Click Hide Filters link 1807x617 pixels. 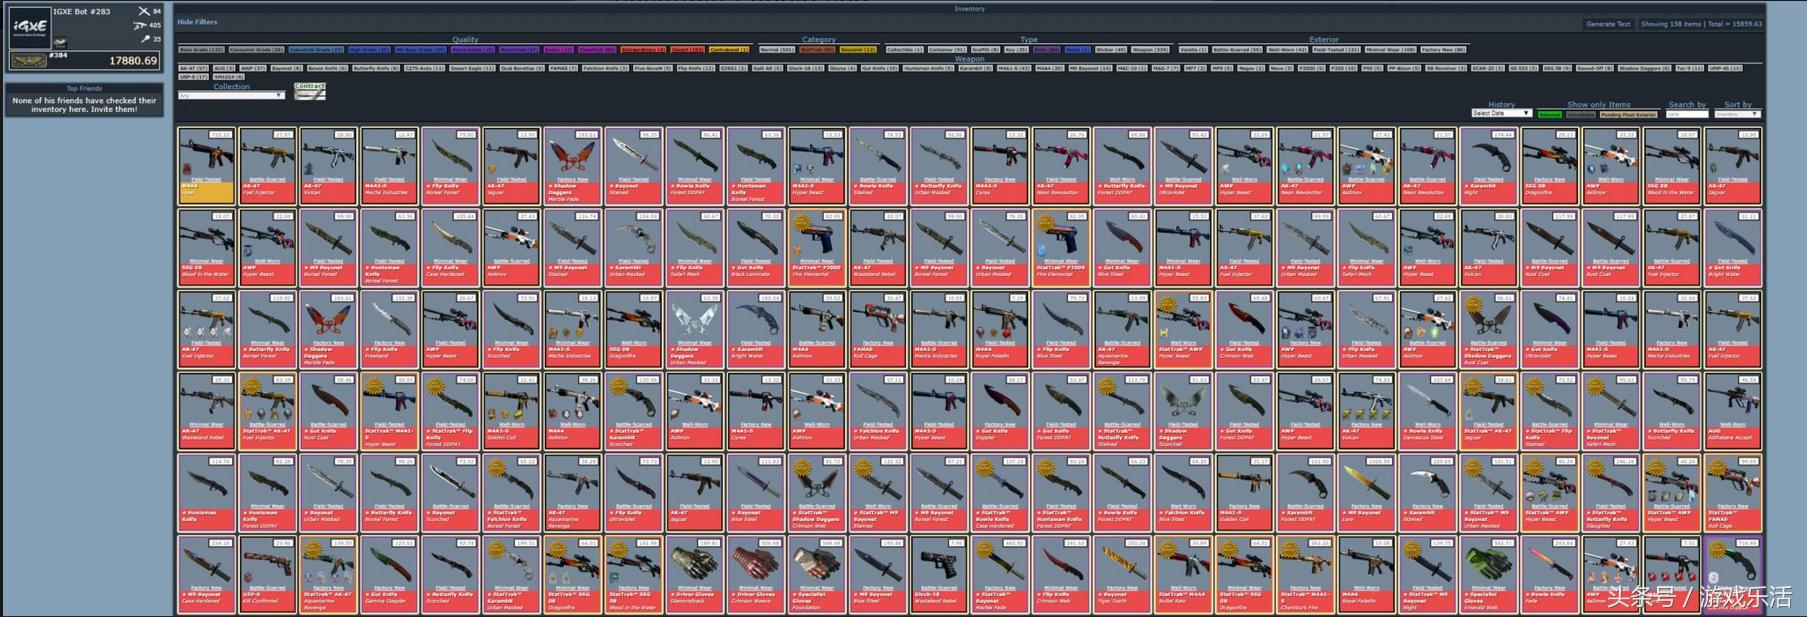197,21
